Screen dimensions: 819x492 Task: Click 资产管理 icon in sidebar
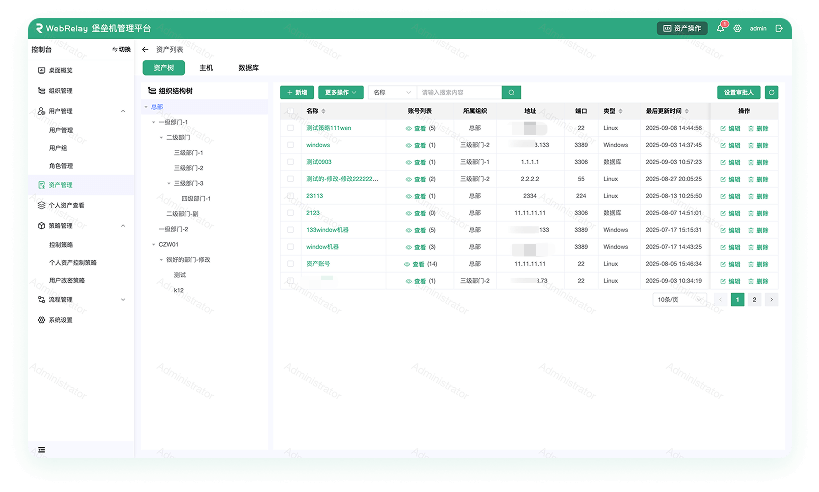(41, 185)
